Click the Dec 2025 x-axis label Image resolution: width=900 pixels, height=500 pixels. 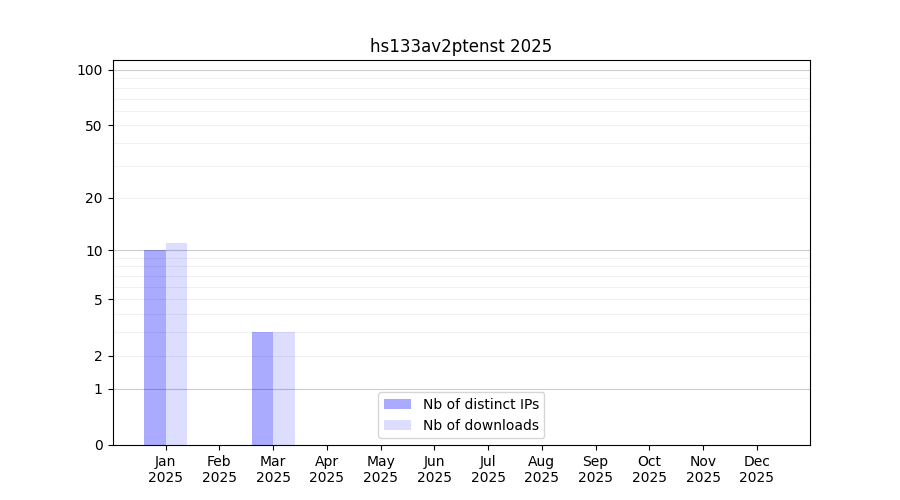(756, 469)
